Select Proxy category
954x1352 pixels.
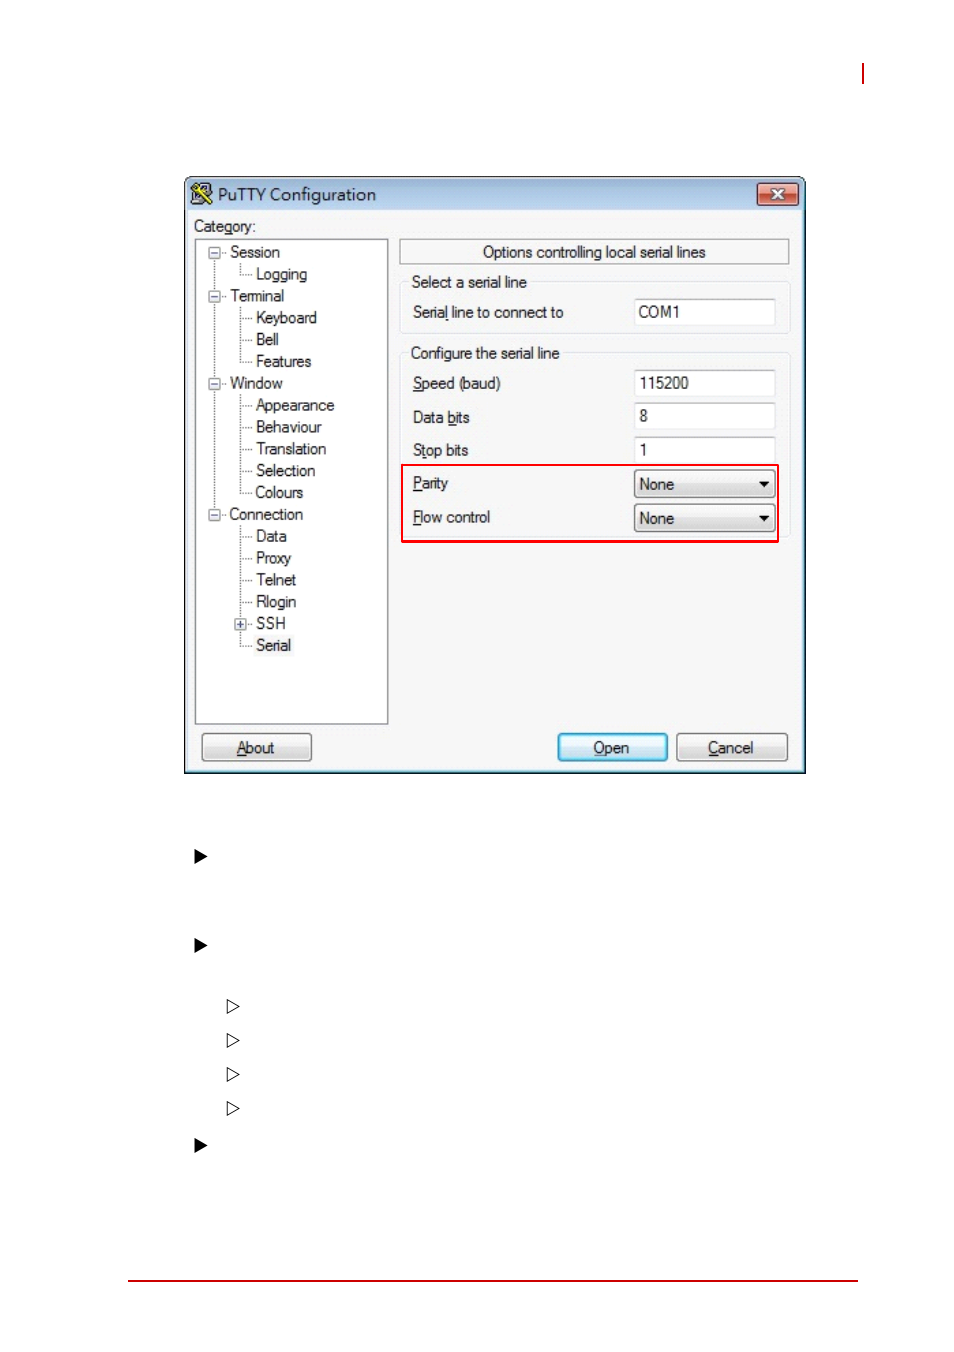tap(273, 559)
